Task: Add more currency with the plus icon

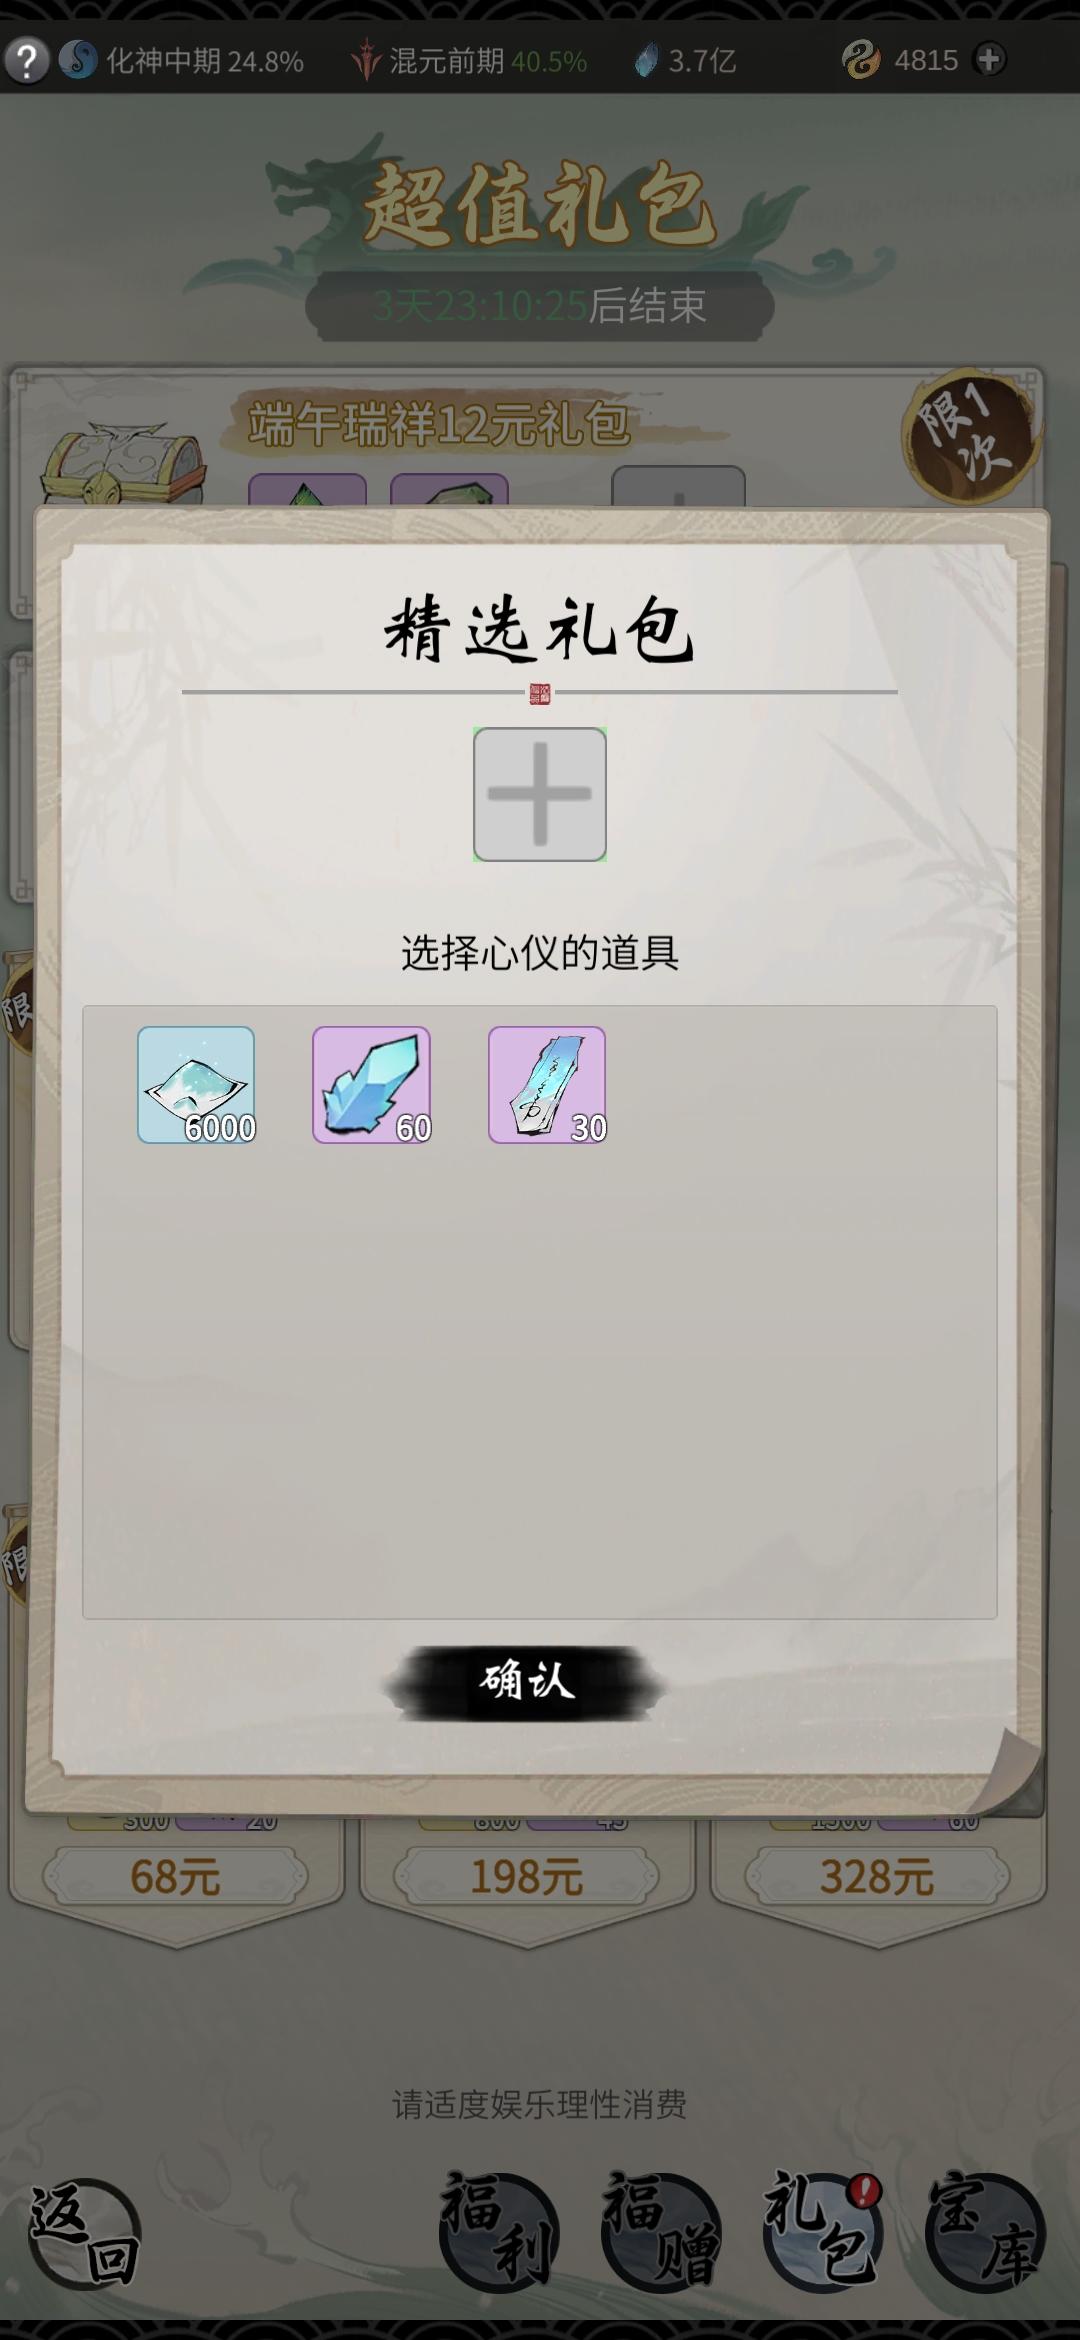Action: tap(989, 60)
